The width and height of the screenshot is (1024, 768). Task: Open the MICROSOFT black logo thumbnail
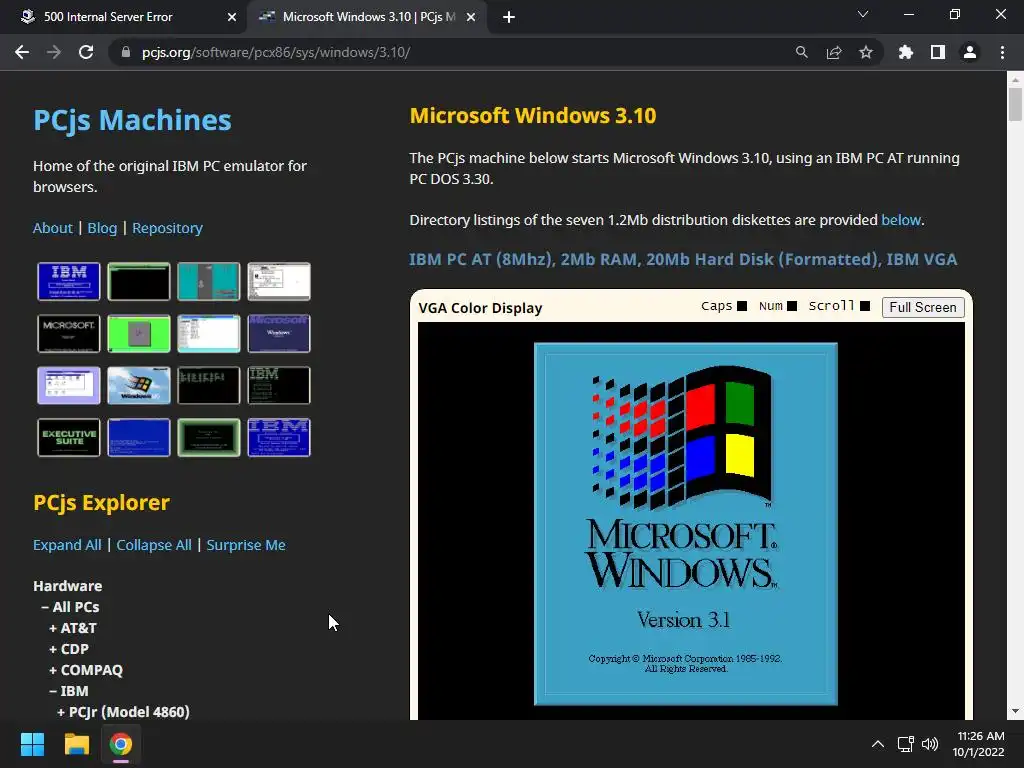tap(69, 334)
